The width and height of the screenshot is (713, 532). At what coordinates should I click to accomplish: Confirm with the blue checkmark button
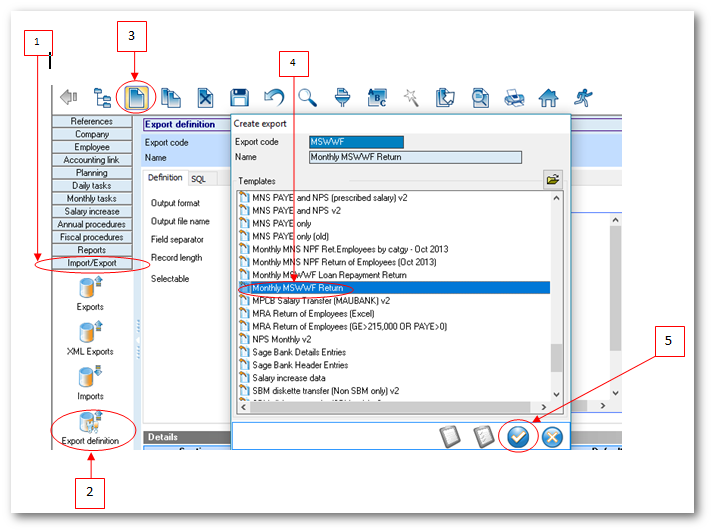click(517, 437)
